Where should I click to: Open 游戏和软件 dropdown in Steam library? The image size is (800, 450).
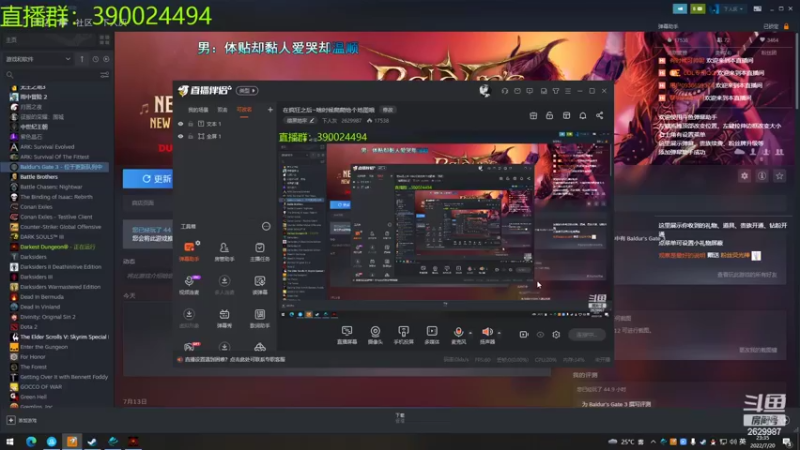tap(38, 59)
